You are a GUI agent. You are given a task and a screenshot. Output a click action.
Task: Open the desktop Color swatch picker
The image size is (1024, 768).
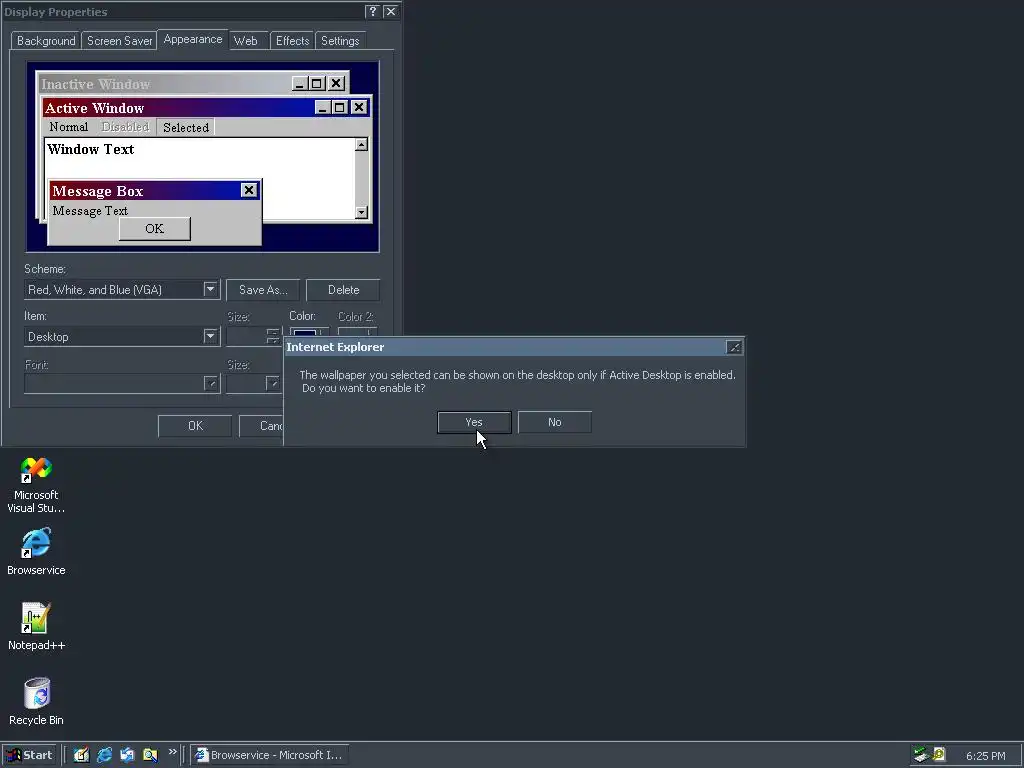pyautogui.click(x=308, y=332)
